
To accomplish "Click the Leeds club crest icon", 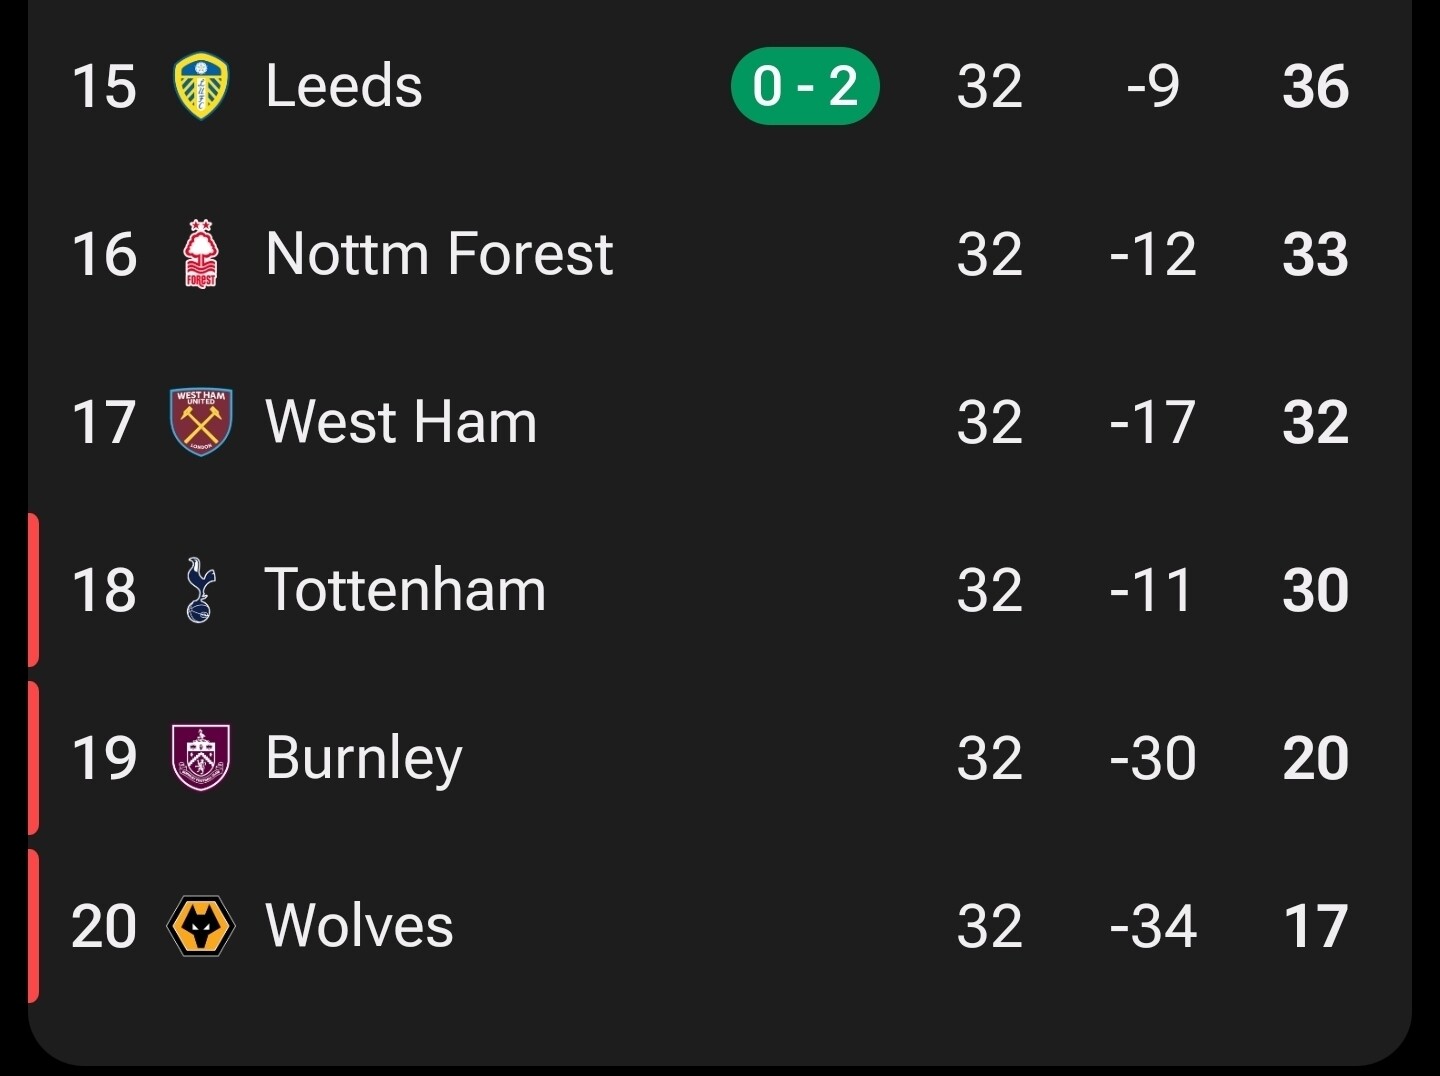I will click(x=200, y=86).
